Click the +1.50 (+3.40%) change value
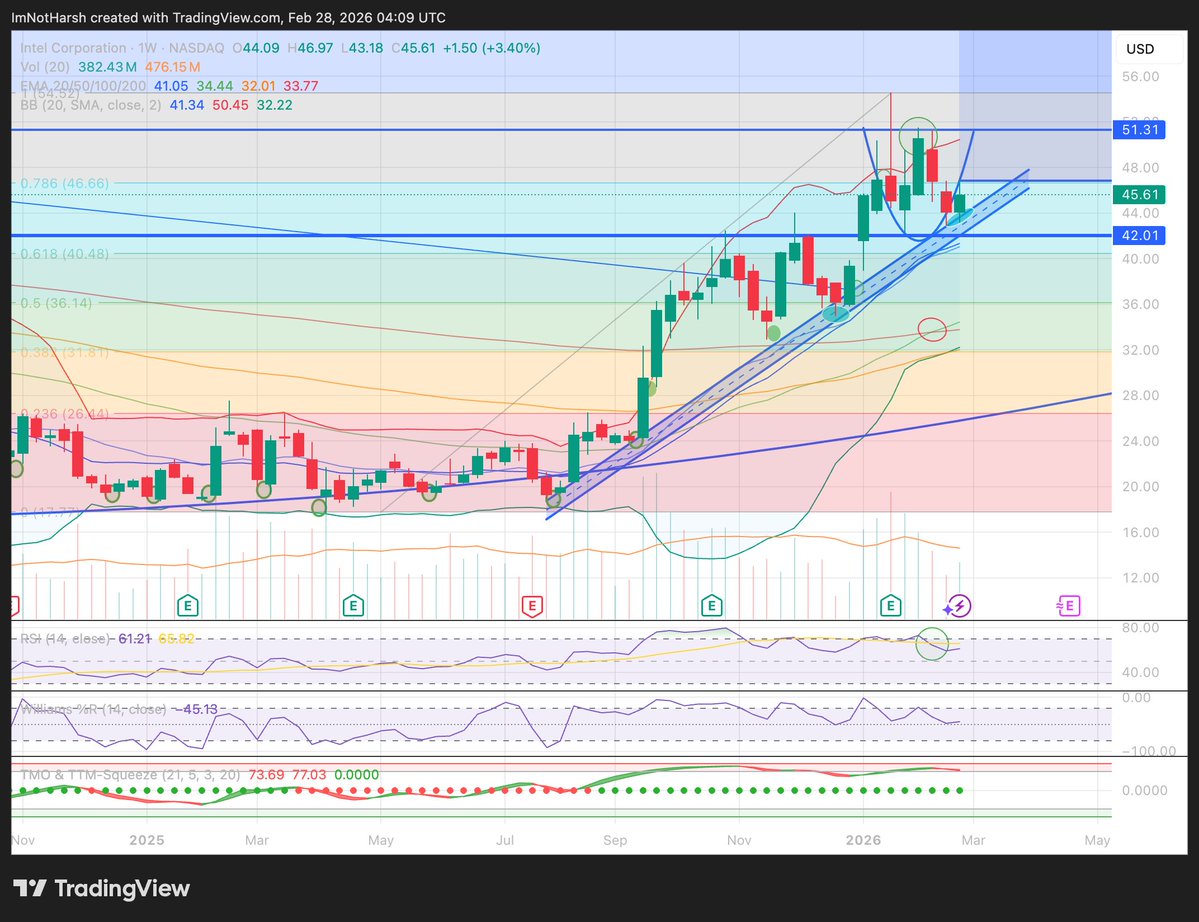This screenshot has width=1199, height=922. click(x=492, y=47)
